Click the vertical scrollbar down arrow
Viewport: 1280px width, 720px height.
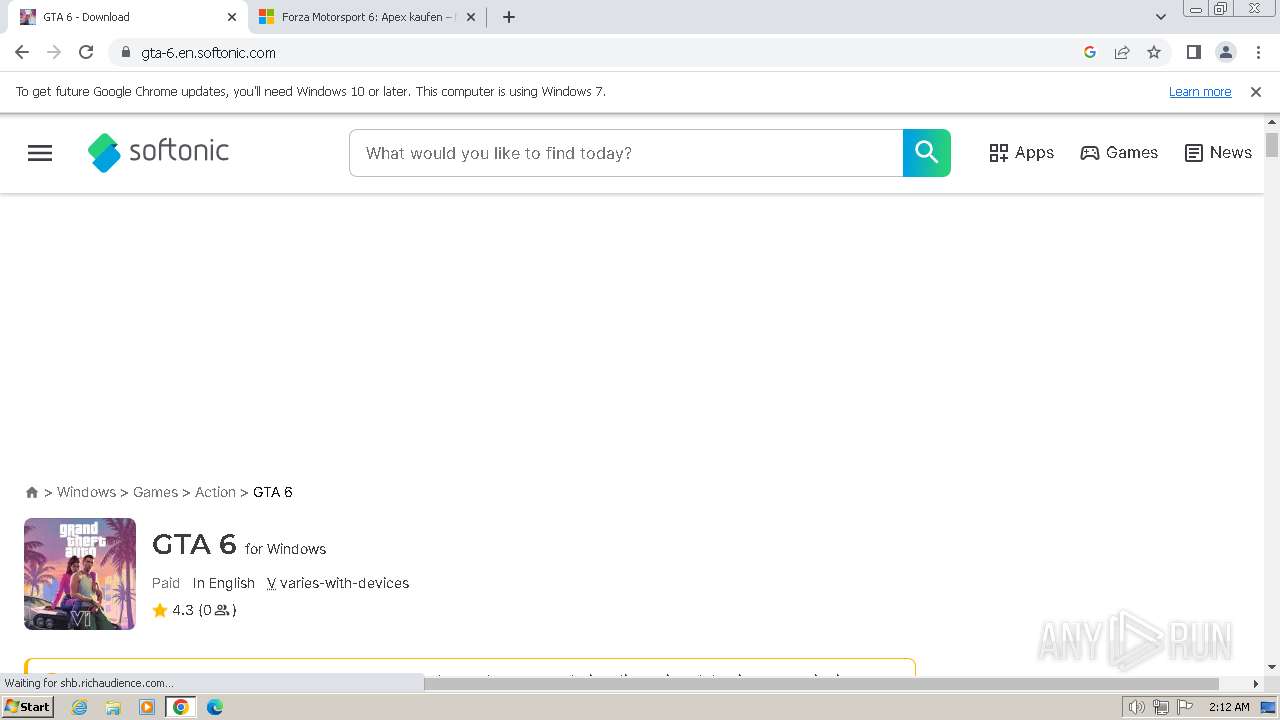click(1272, 667)
